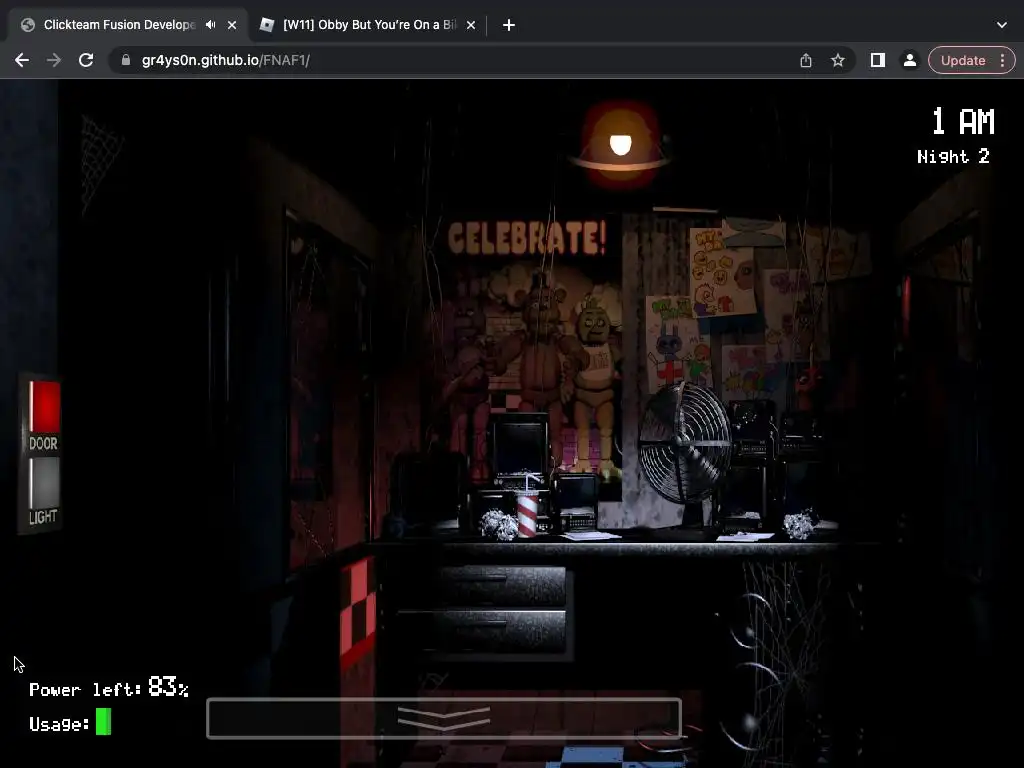The height and width of the screenshot is (768, 1024).
Task: Click the striped soda cup on the desk
Action: tap(527, 507)
